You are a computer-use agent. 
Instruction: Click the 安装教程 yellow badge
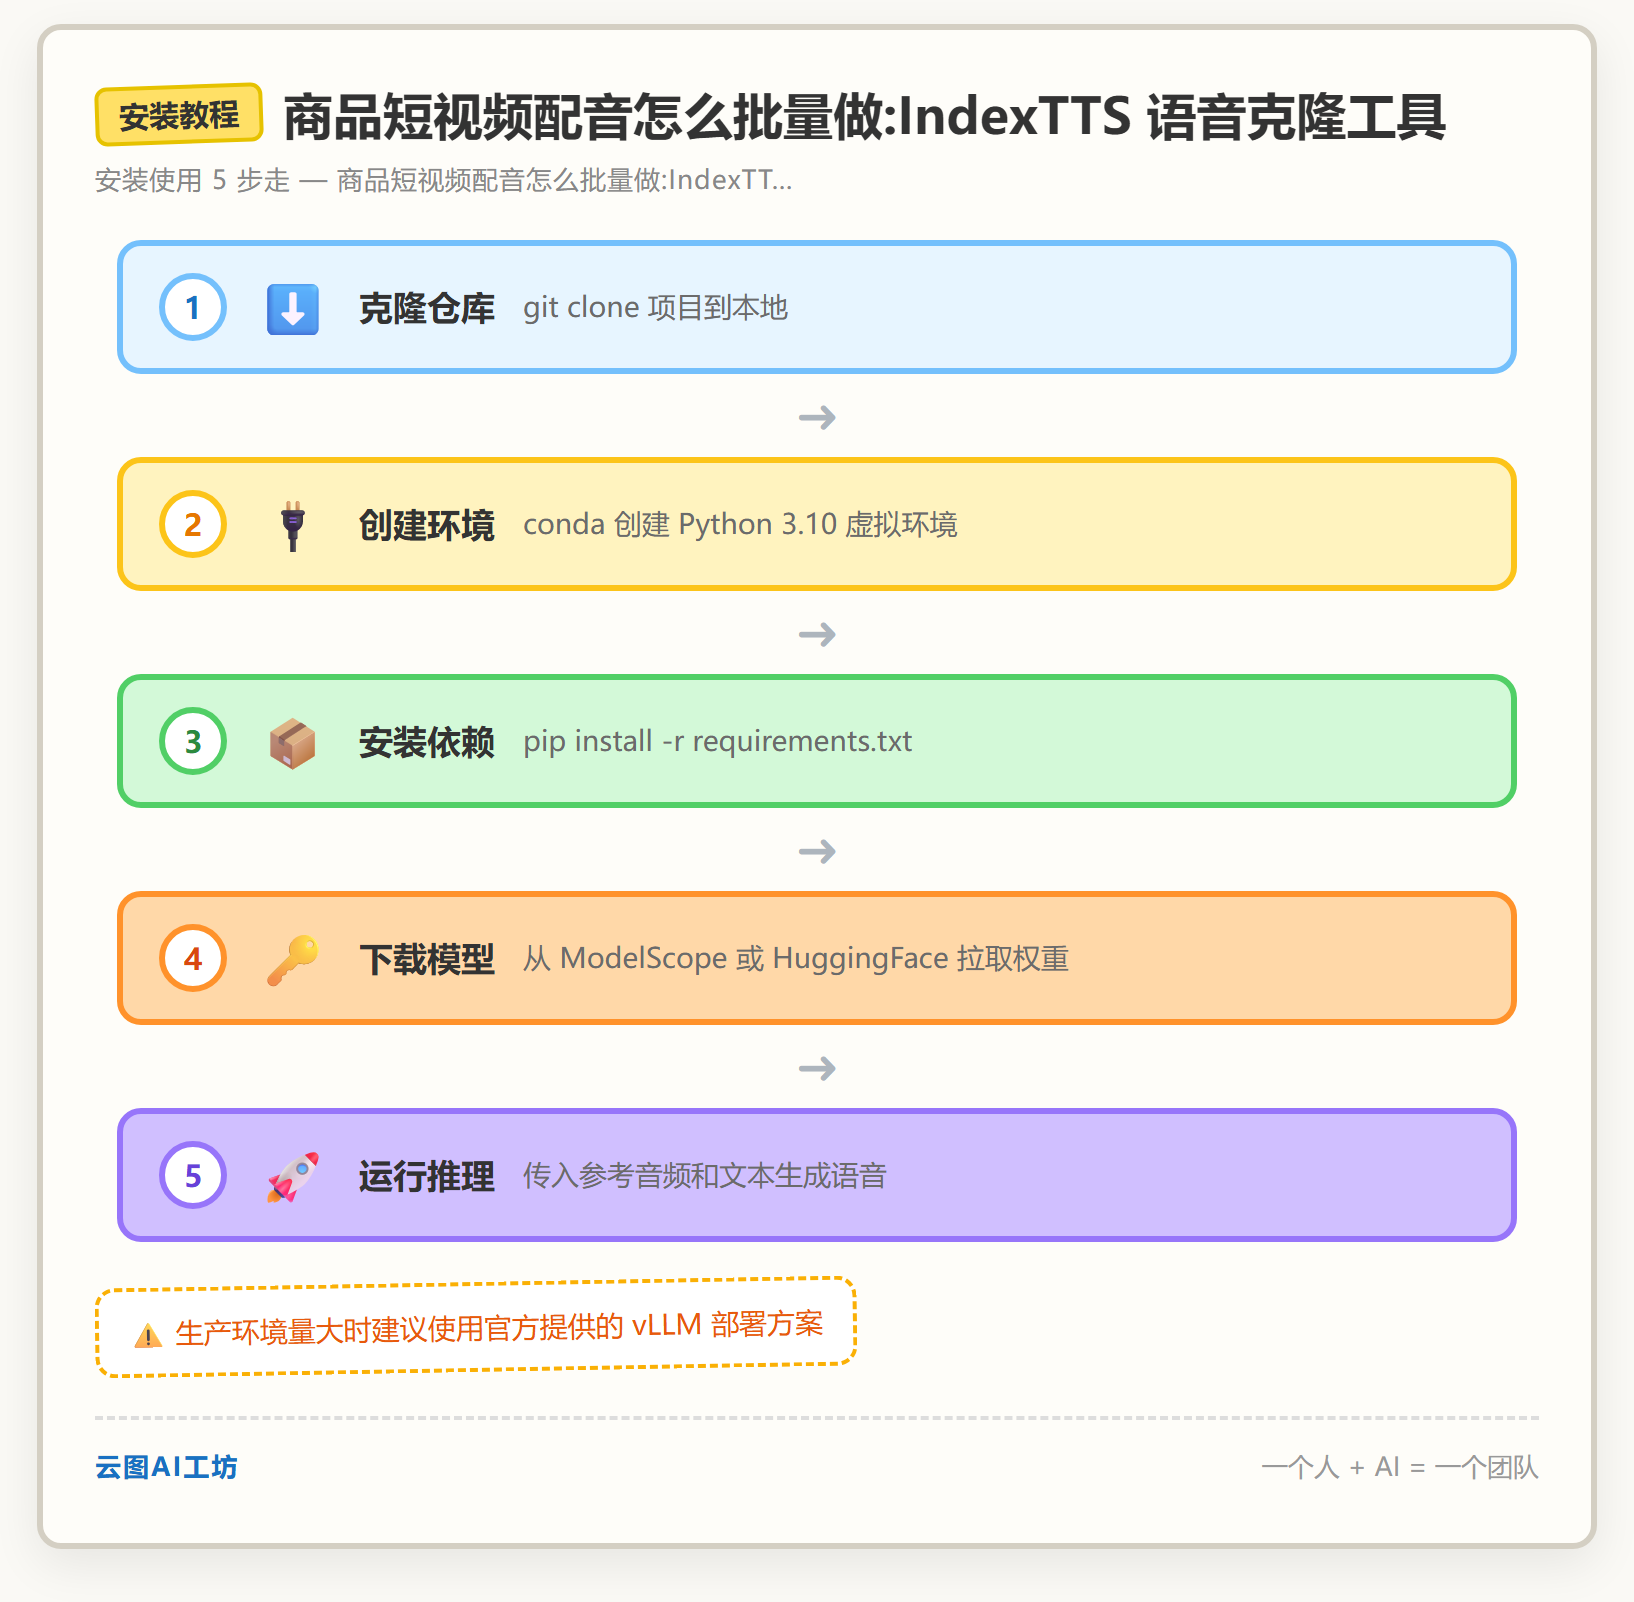pos(179,115)
